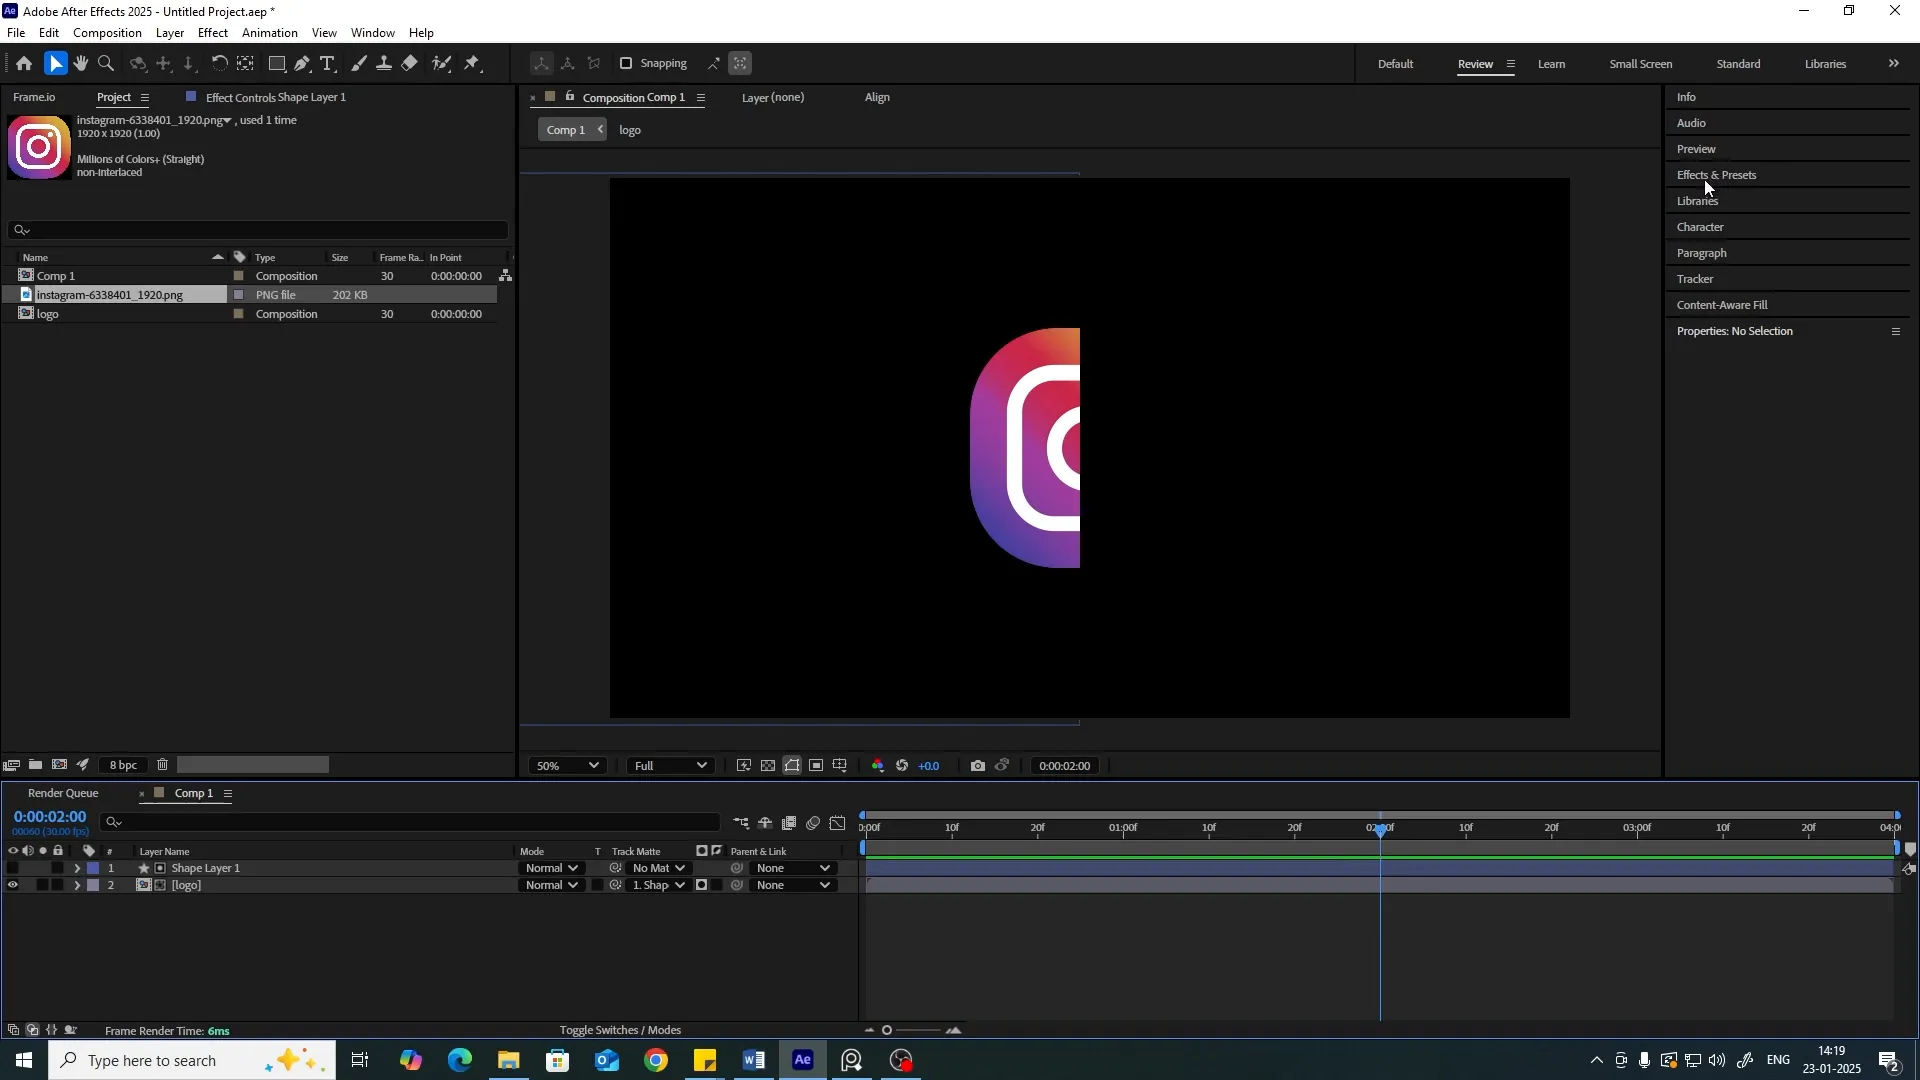Open blend Mode dropdown for Shape Layer 1
The height and width of the screenshot is (1080, 1920).
(550, 868)
